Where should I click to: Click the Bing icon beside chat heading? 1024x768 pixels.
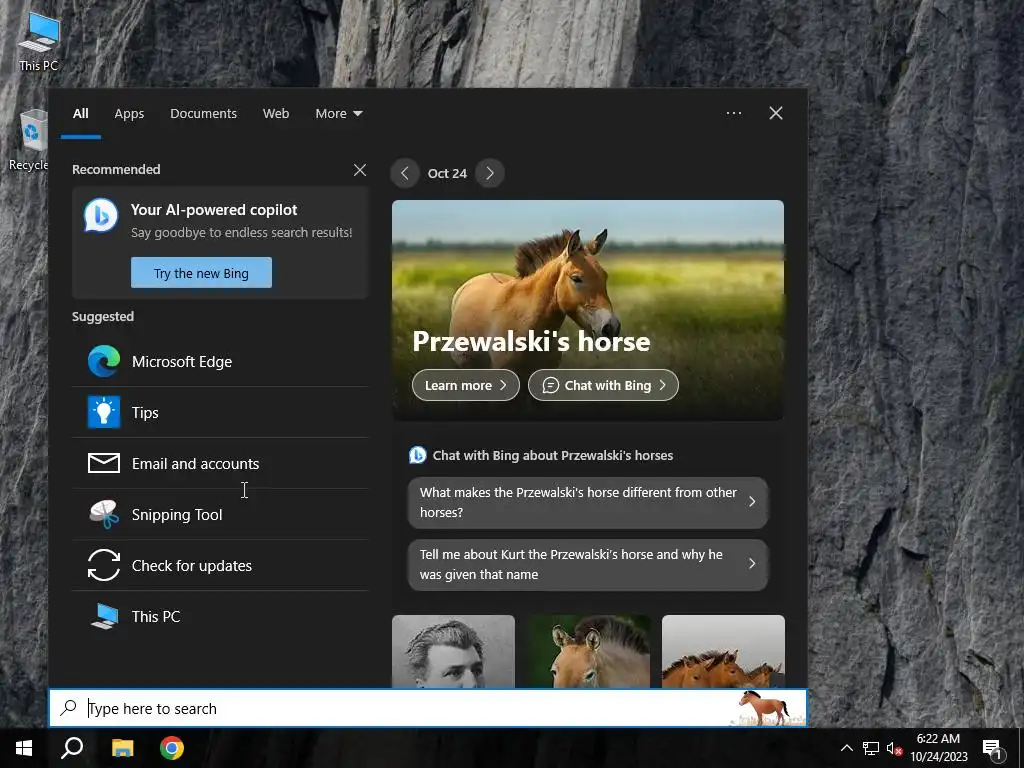pyautogui.click(x=417, y=455)
